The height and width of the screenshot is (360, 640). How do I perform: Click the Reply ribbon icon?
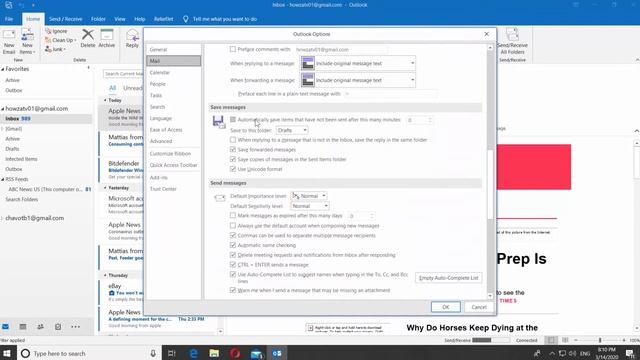tap(132, 35)
